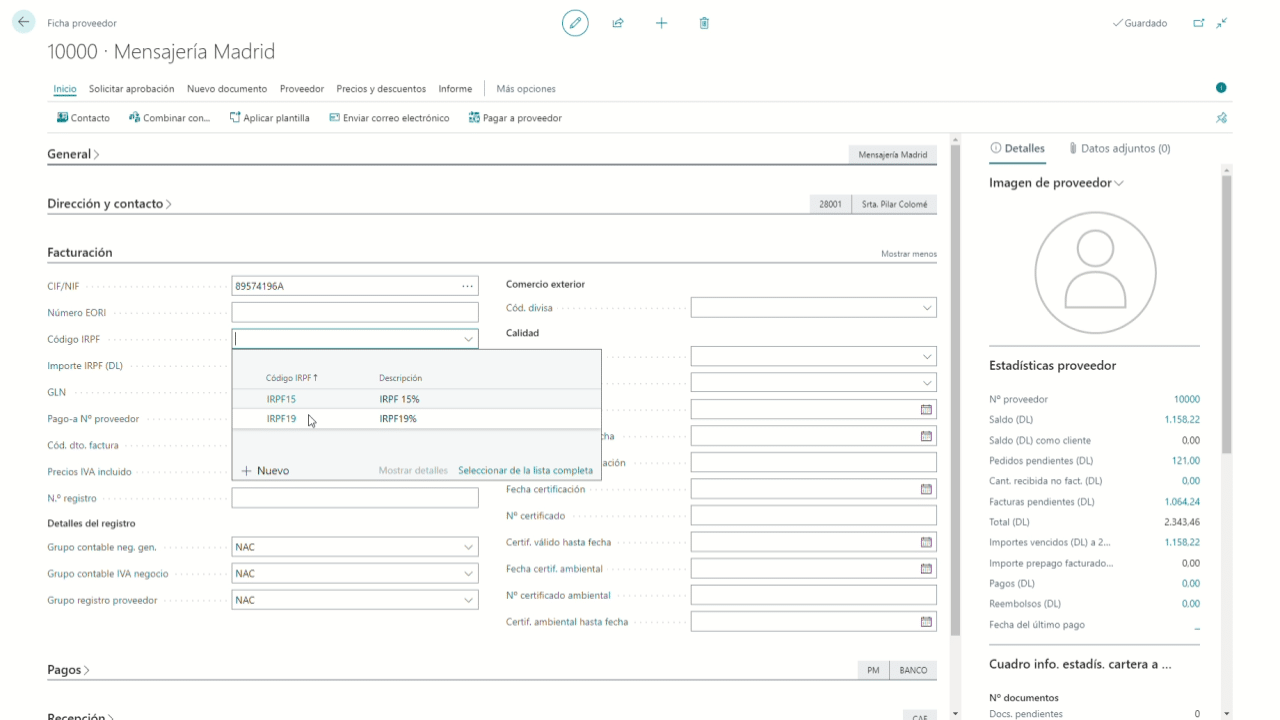Open the share icon in header
The width and height of the screenshot is (1280, 720).
click(x=618, y=23)
